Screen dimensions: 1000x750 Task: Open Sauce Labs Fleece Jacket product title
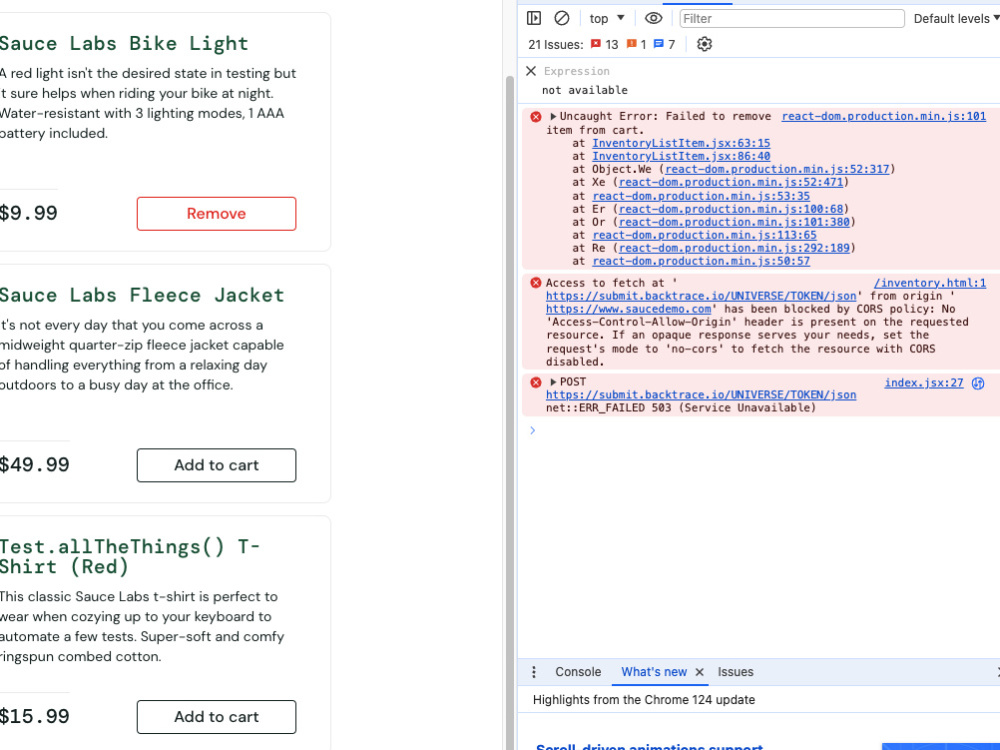pos(142,295)
